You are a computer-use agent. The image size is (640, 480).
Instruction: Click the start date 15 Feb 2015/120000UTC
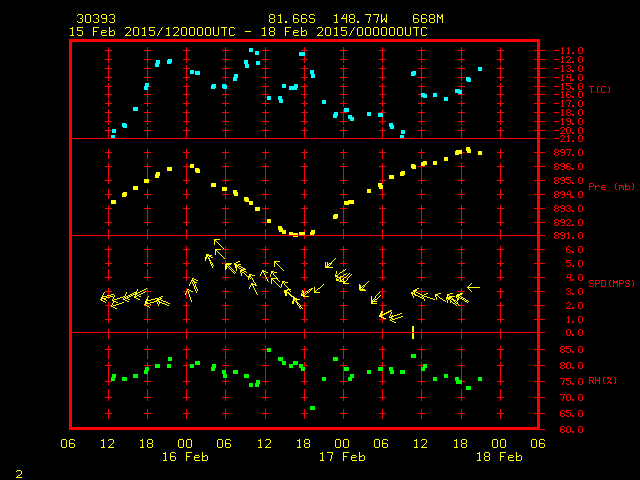152,32
